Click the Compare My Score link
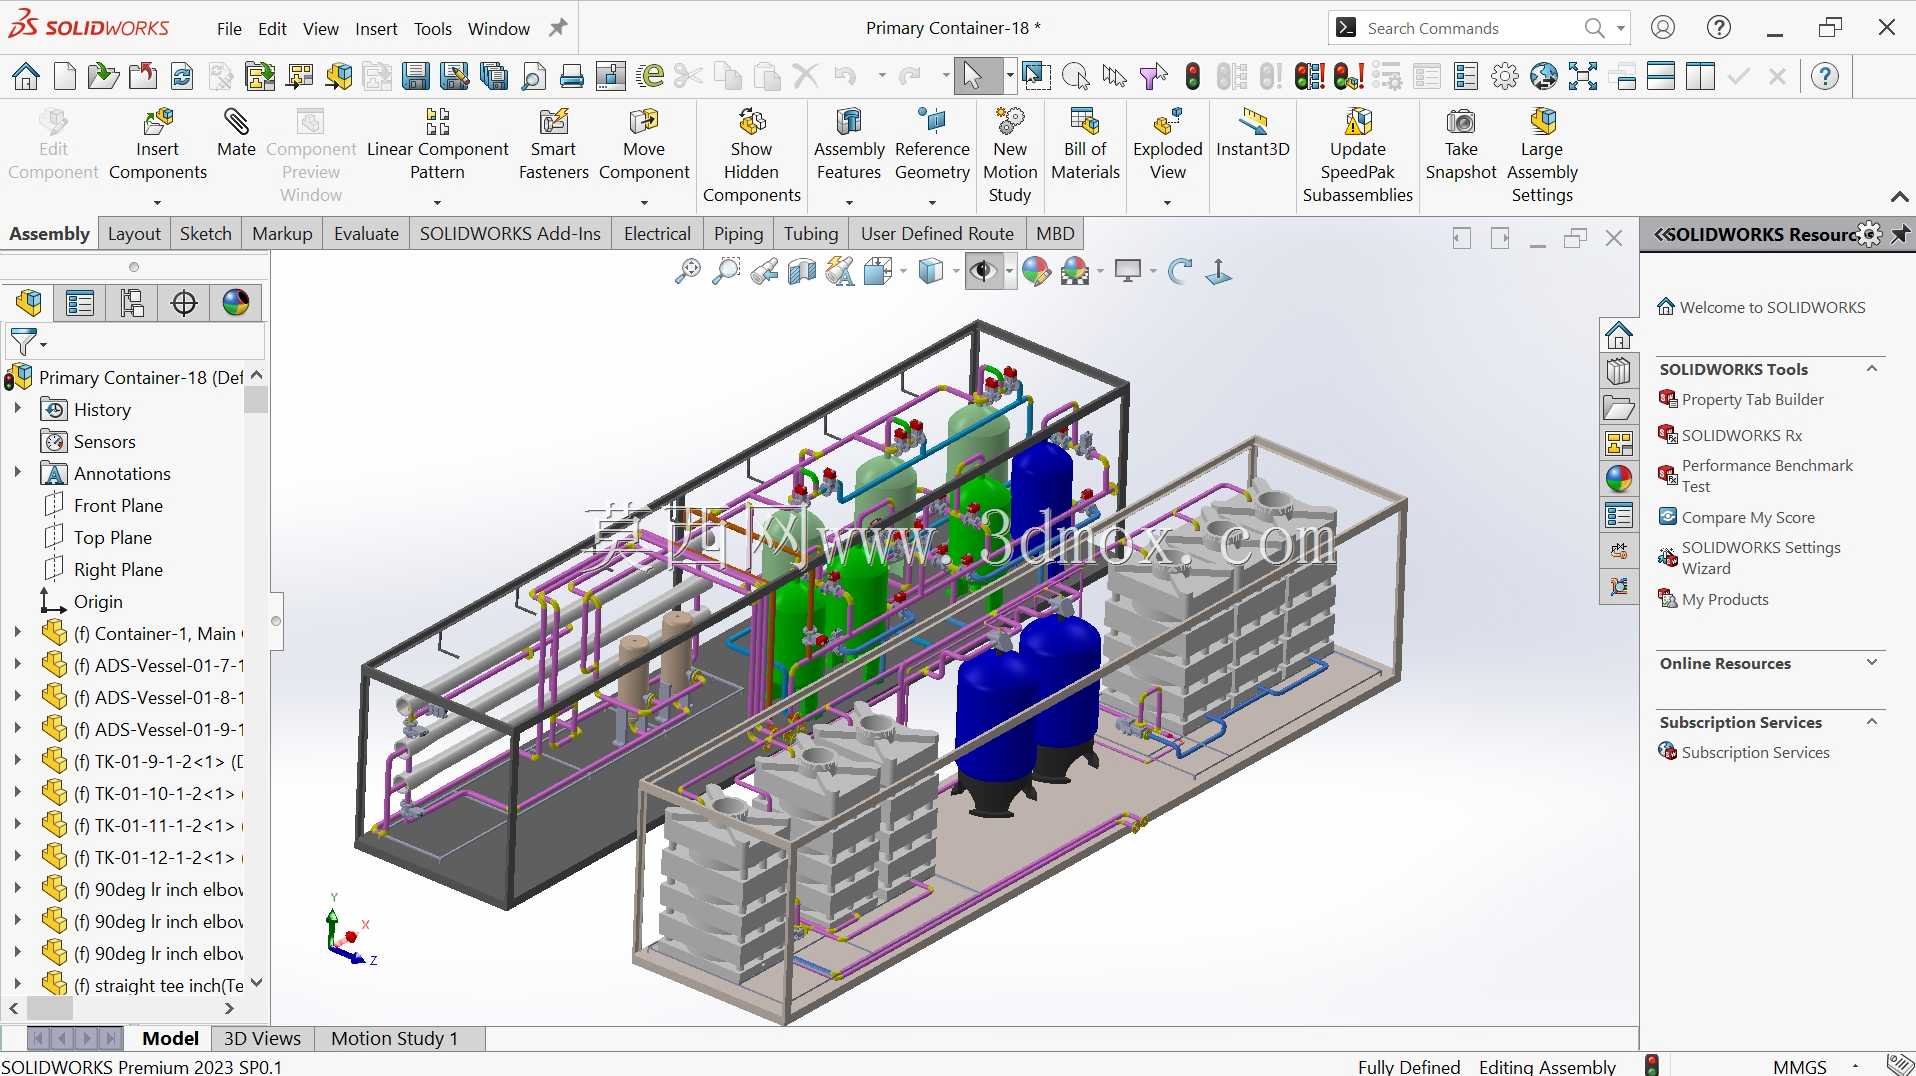This screenshot has width=1916, height=1076. (1747, 517)
